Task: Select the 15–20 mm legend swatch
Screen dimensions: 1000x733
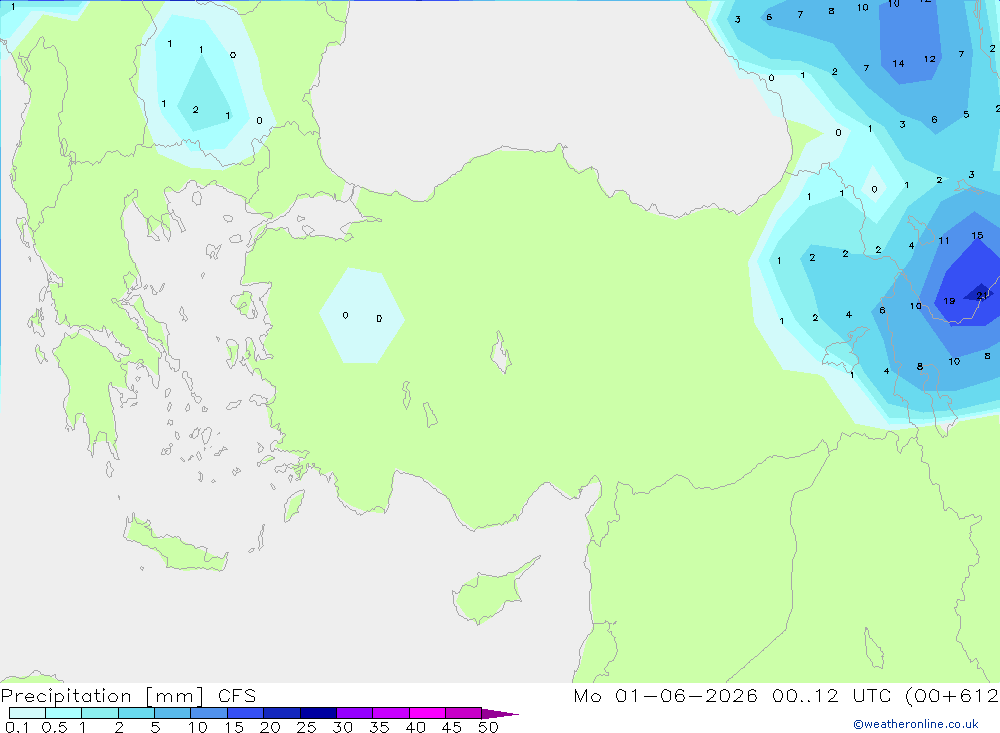Action: pyautogui.click(x=246, y=713)
